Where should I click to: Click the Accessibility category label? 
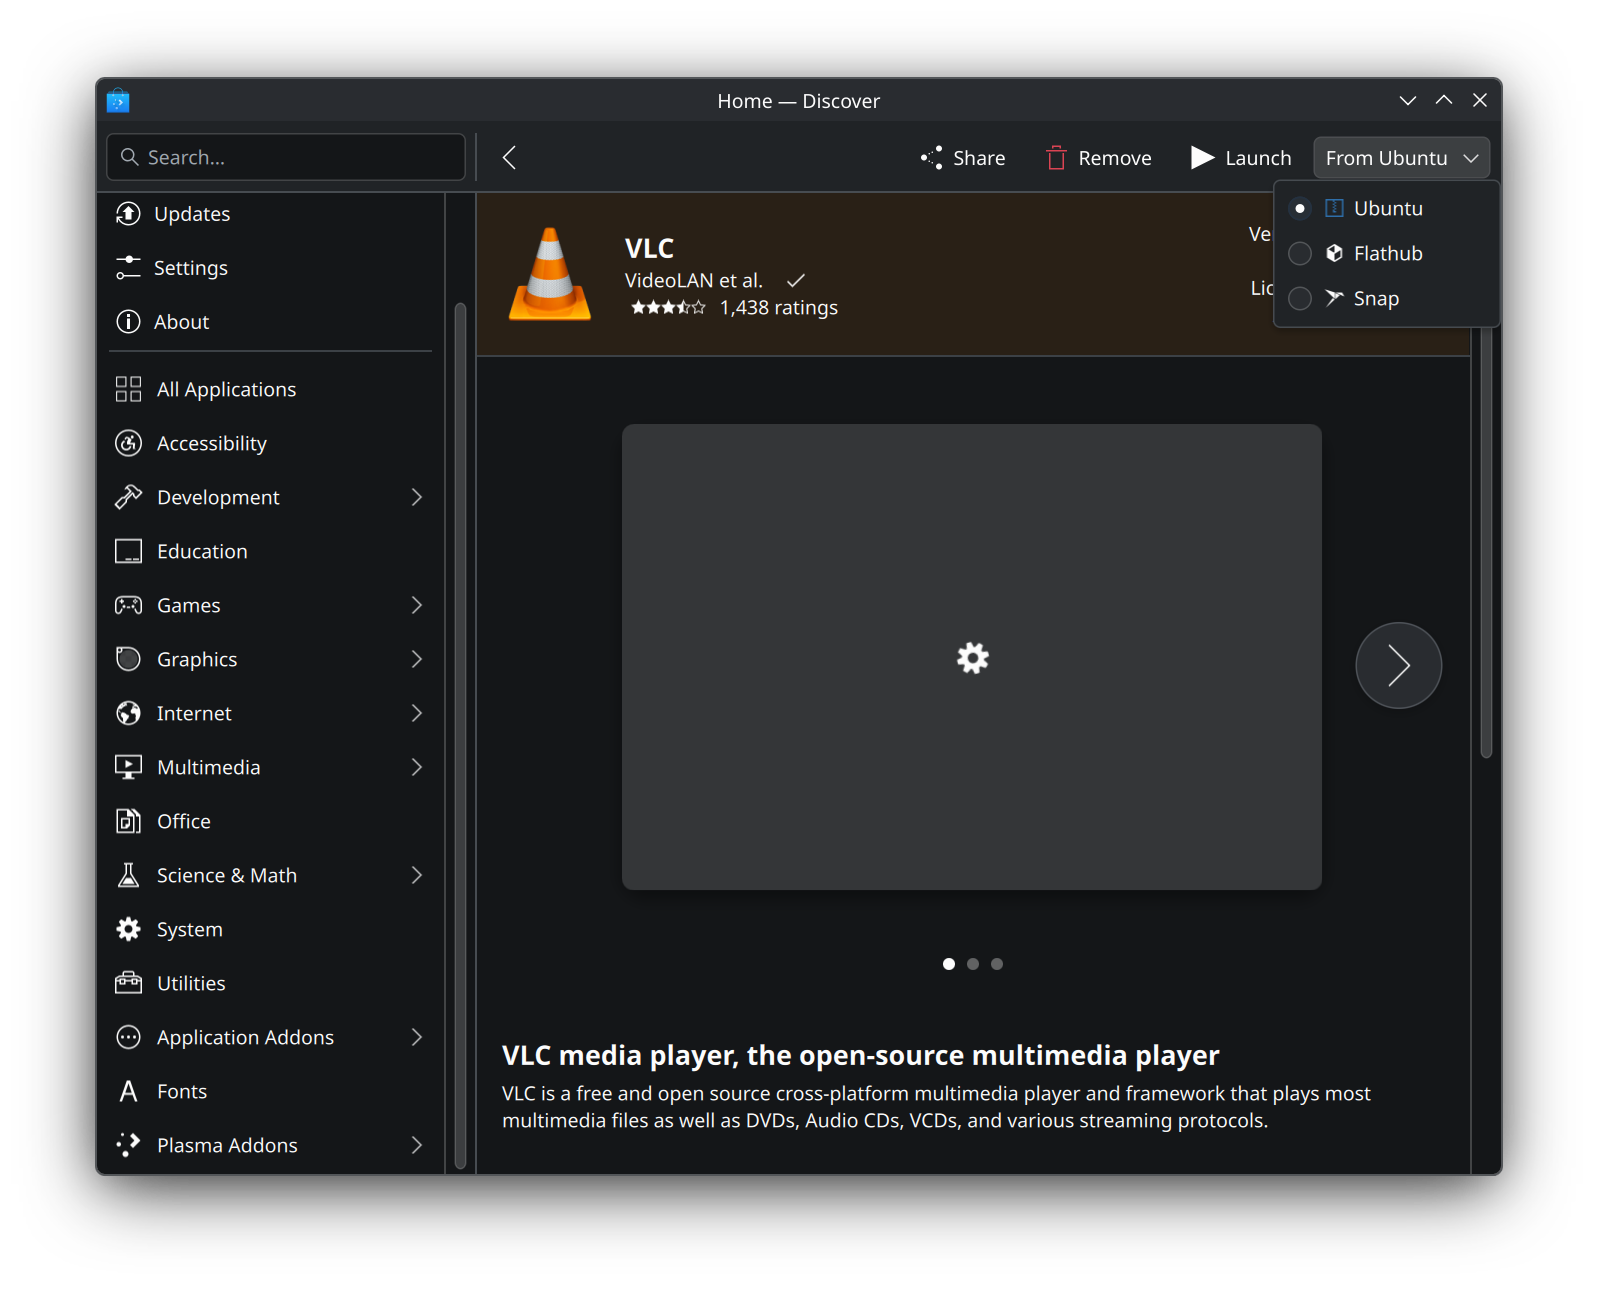212,443
